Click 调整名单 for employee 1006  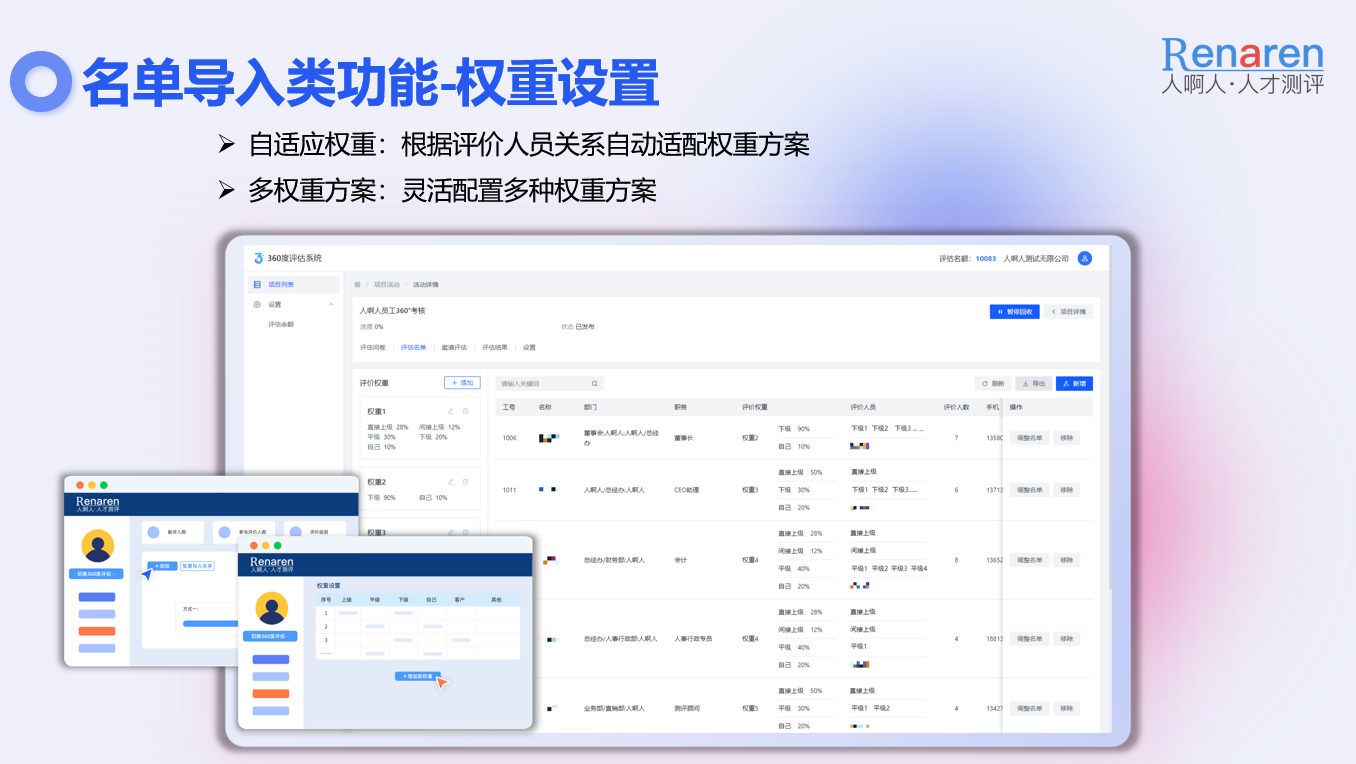[x=1029, y=438]
